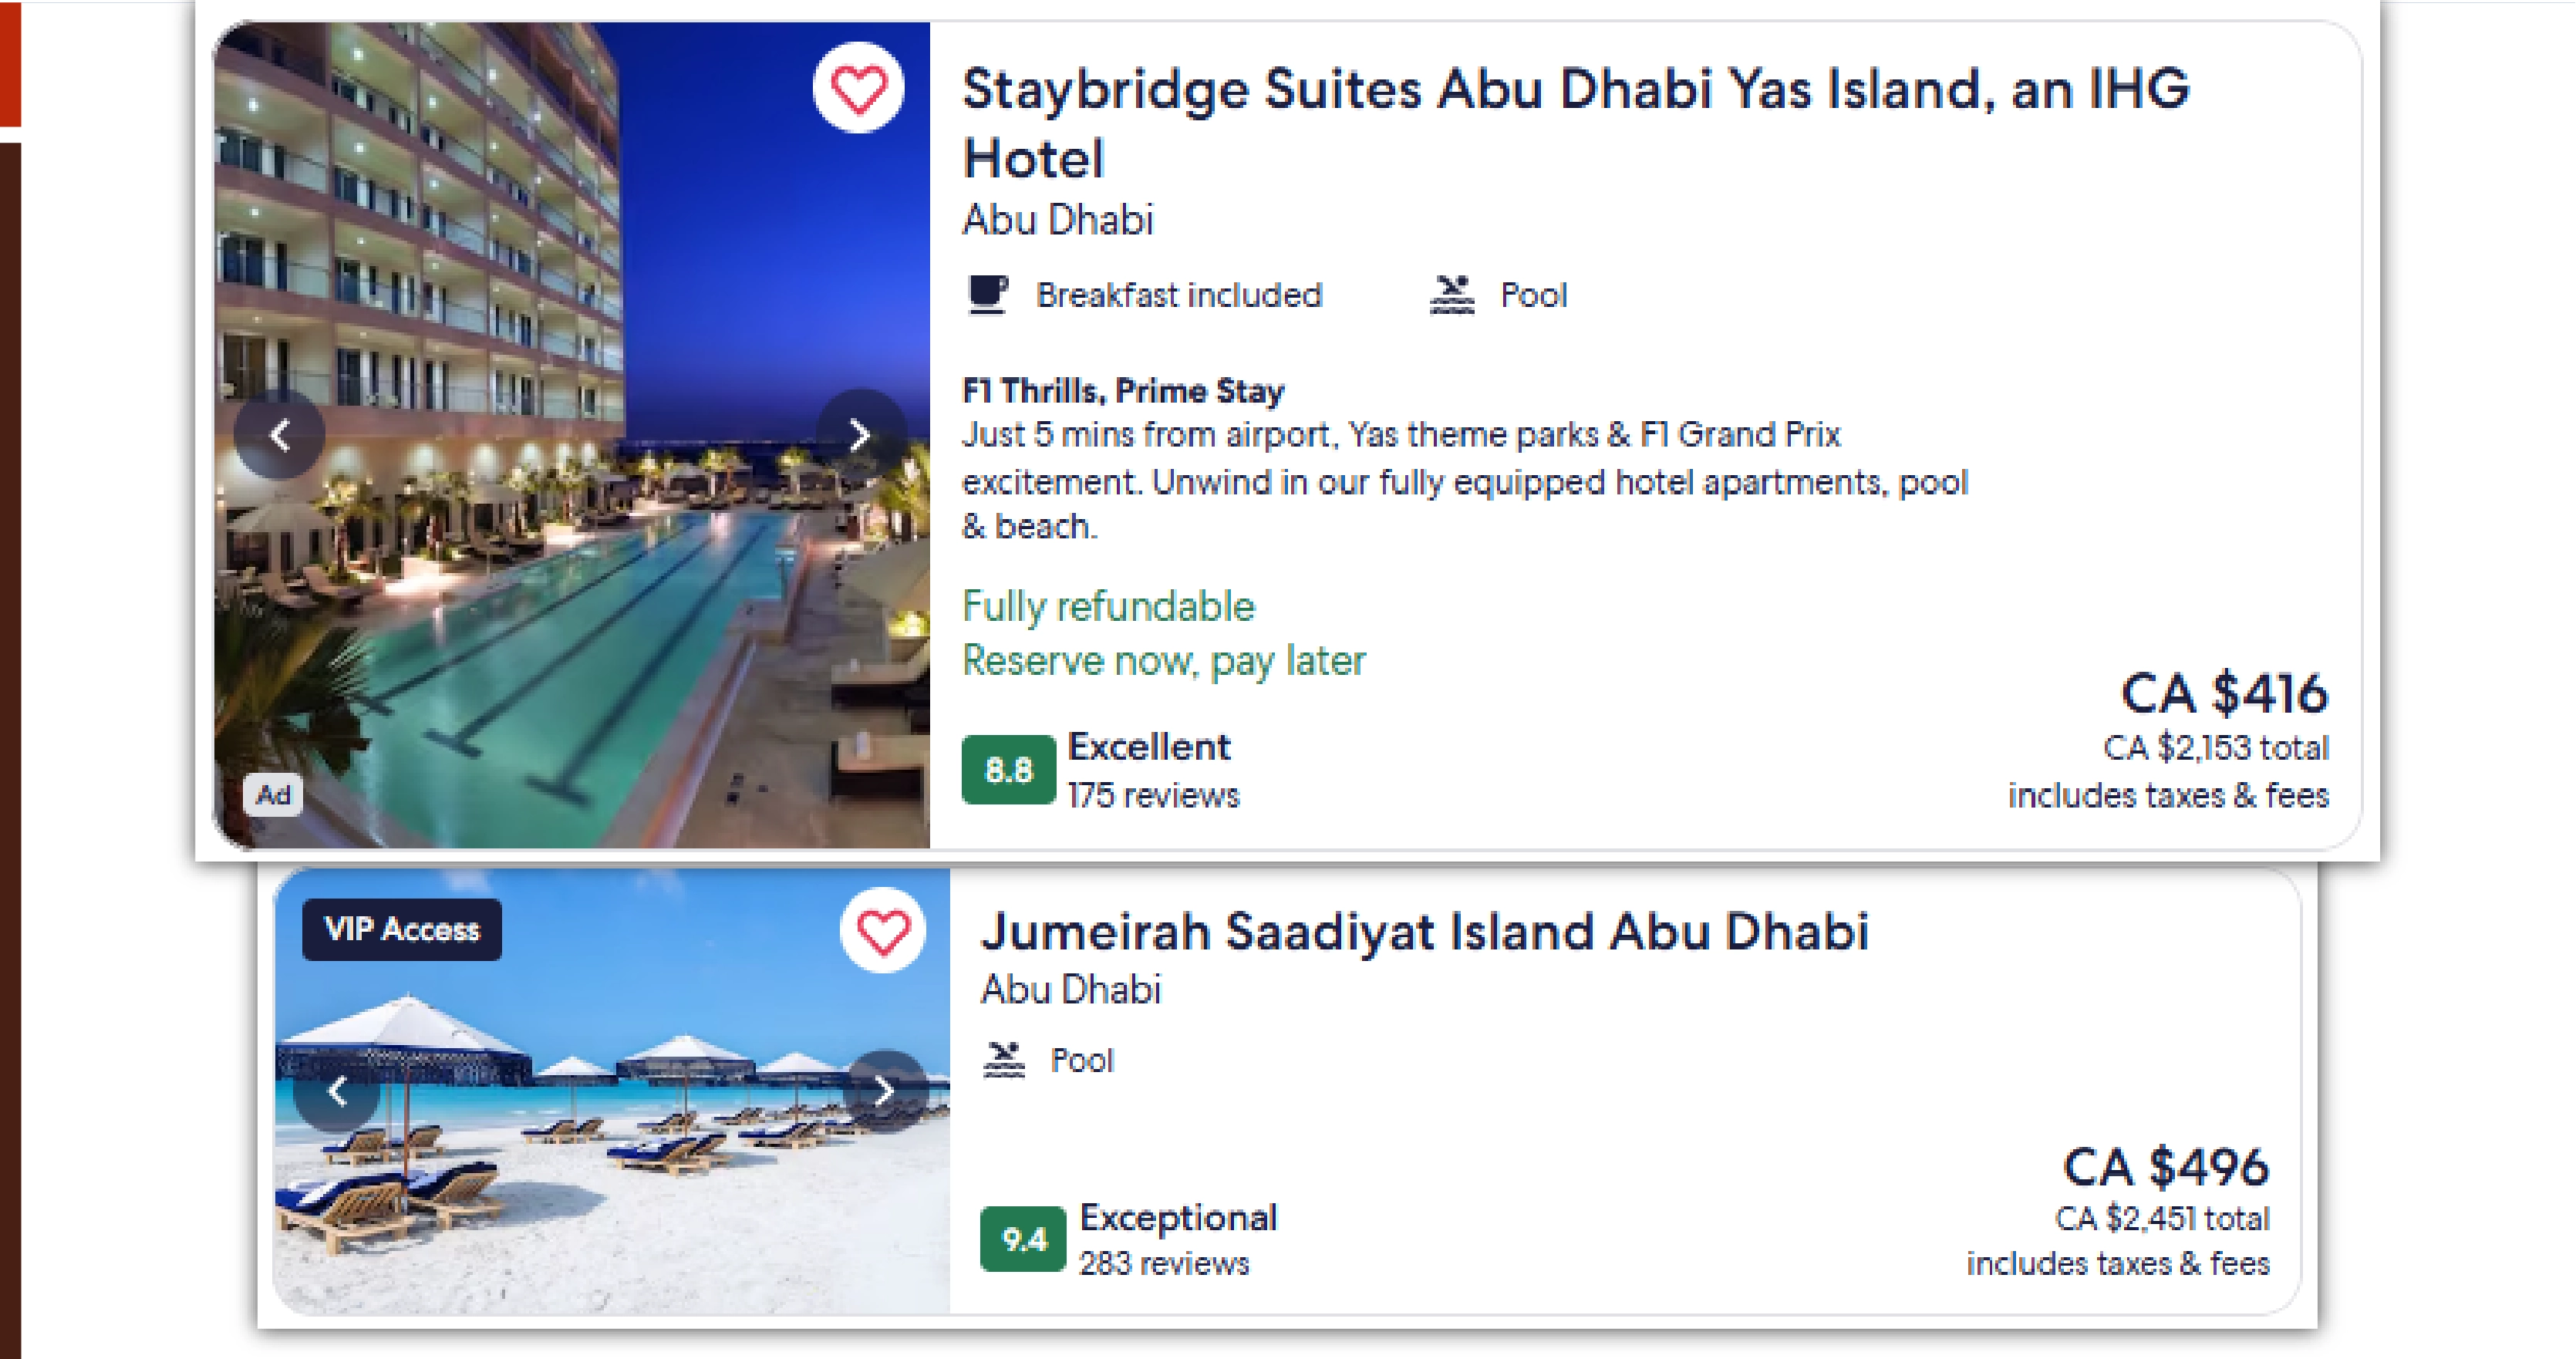The width and height of the screenshot is (2576, 1359).
Task: Open the 283 reviews link
Action: (1164, 1264)
